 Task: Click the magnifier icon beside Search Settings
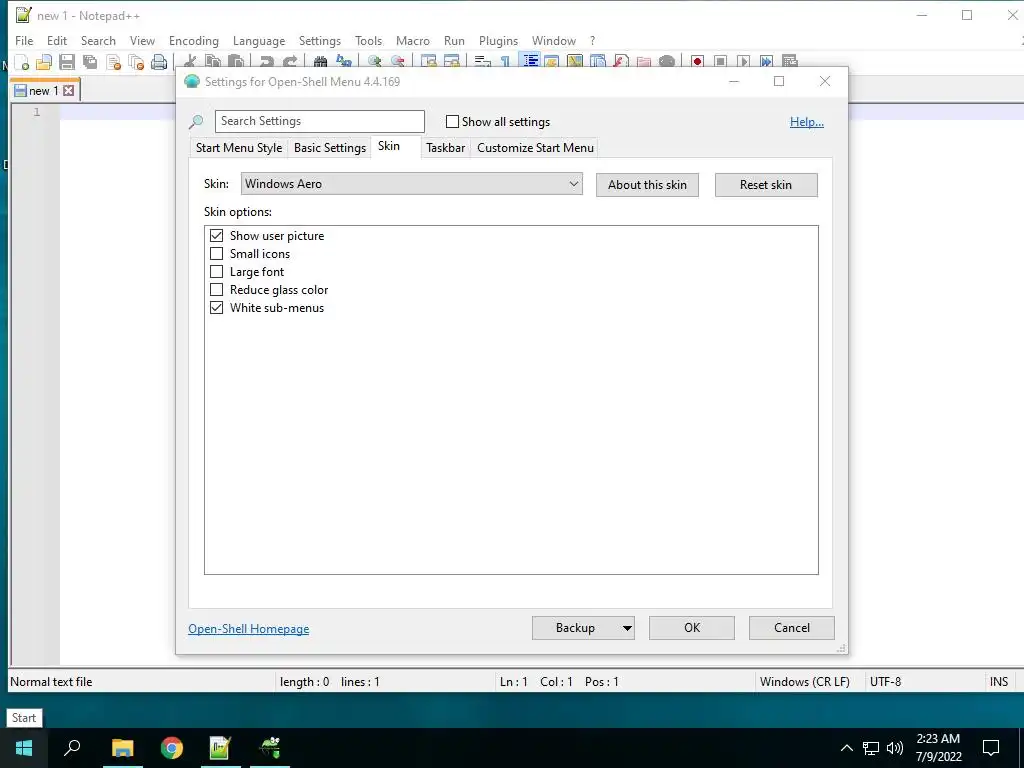[196, 121]
